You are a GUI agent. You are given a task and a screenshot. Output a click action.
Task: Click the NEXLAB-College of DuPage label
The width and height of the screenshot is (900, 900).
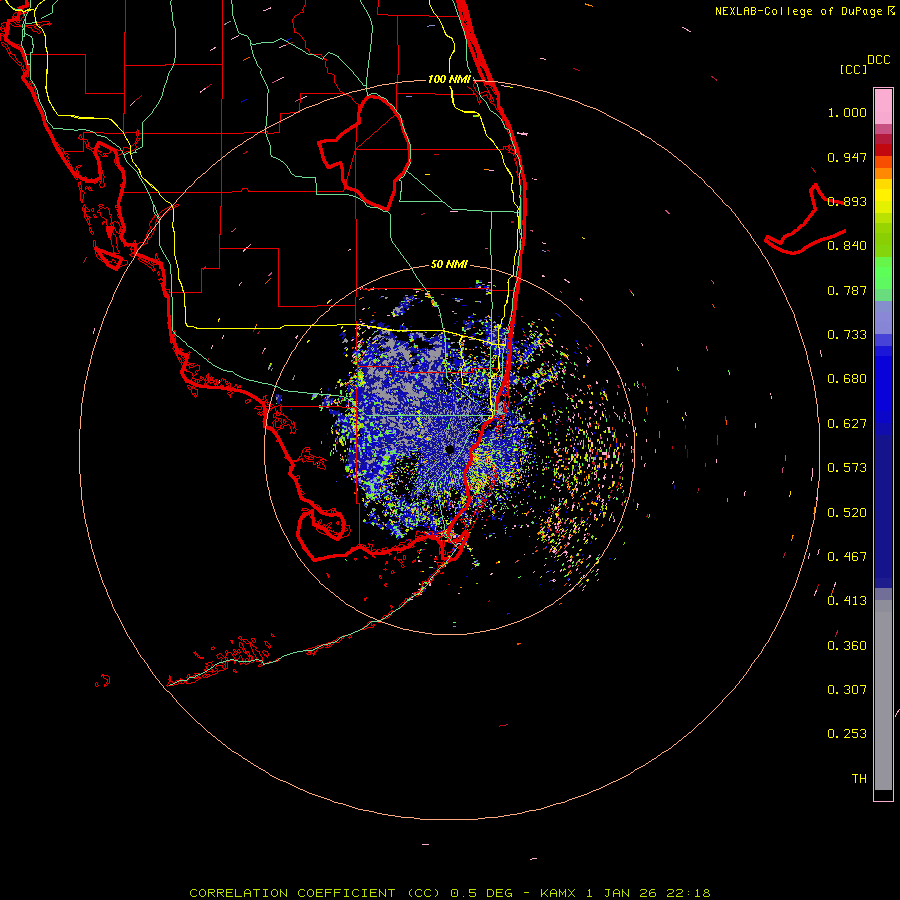[799, 11]
